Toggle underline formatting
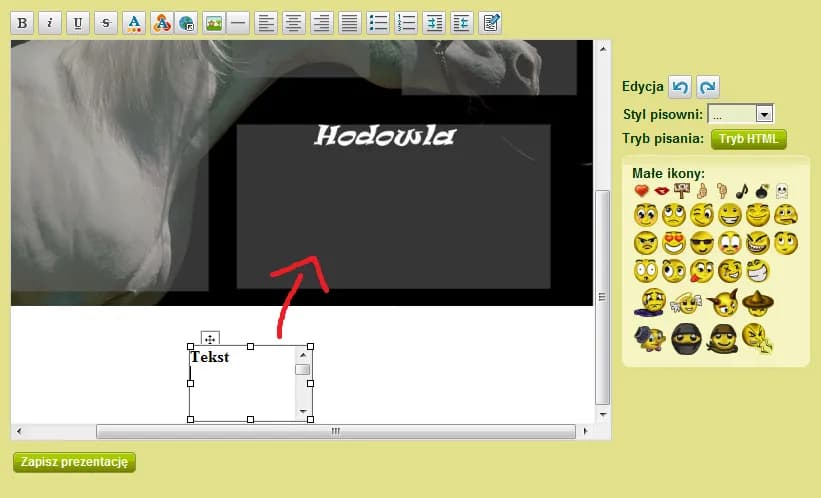The width and height of the screenshot is (821, 498). tap(77, 24)
